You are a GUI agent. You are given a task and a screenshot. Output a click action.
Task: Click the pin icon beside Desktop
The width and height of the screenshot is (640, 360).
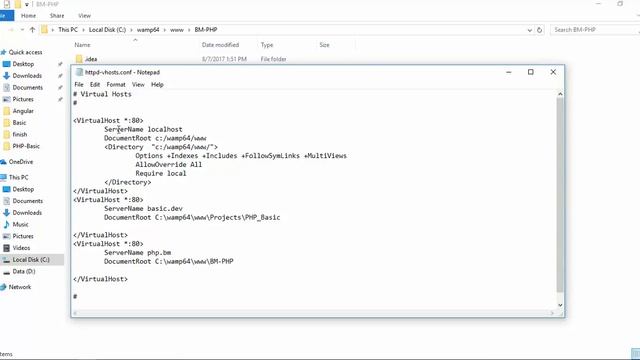coord(60,64)
